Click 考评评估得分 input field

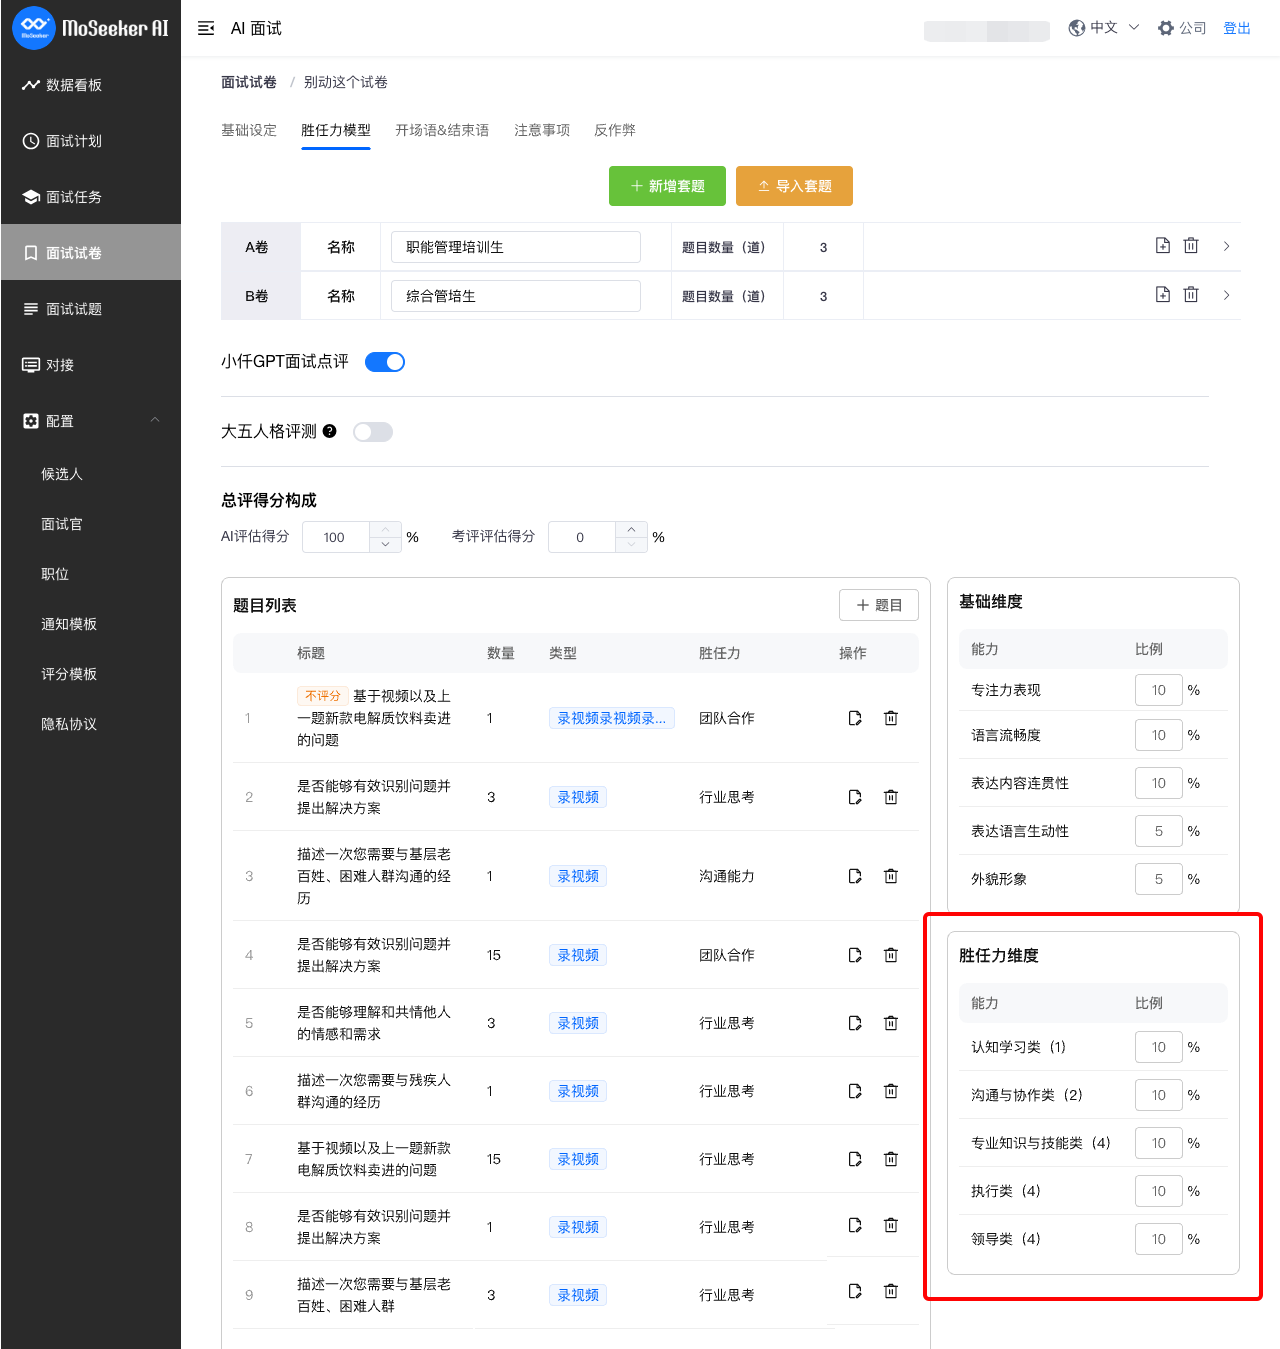point(582,537)
